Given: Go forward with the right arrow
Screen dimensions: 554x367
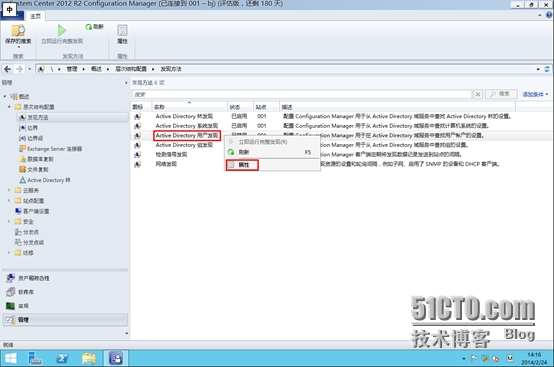Looking at the screenshot, I should click(x=19, y=69).
